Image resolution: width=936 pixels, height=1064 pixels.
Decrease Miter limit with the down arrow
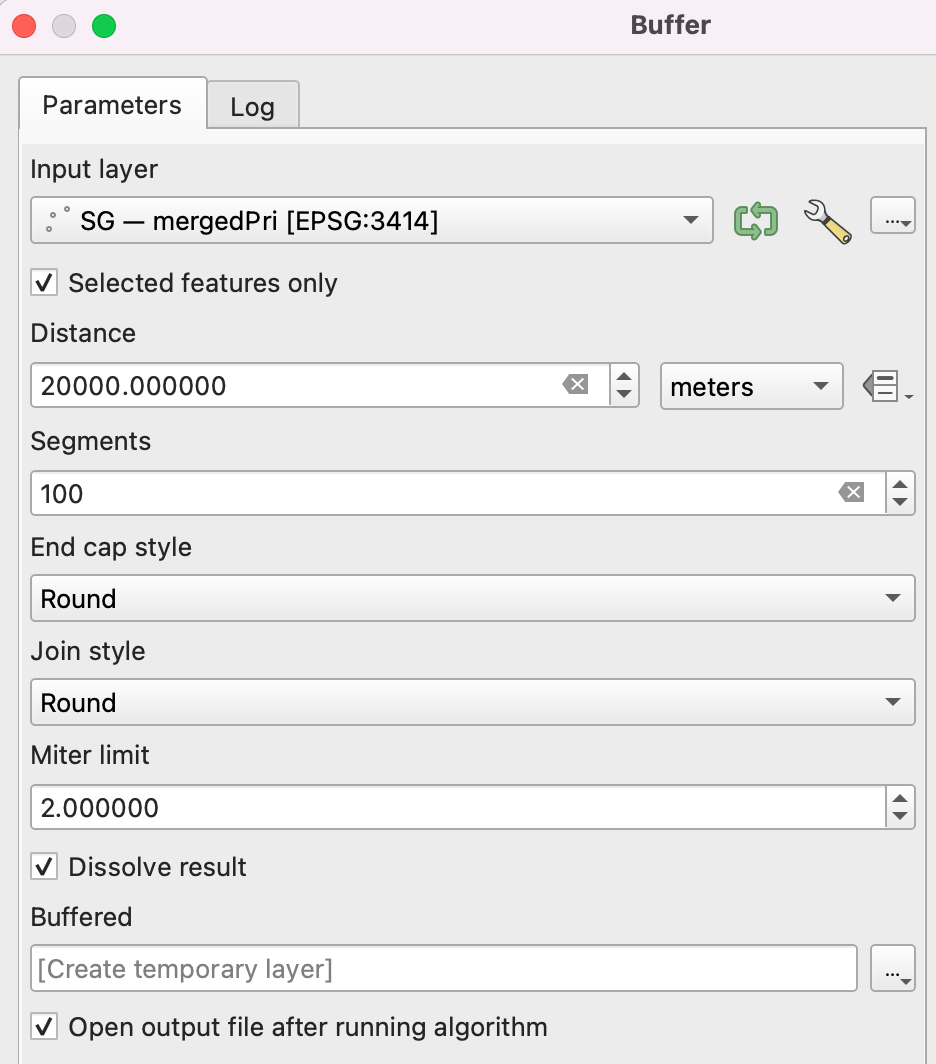900,817
